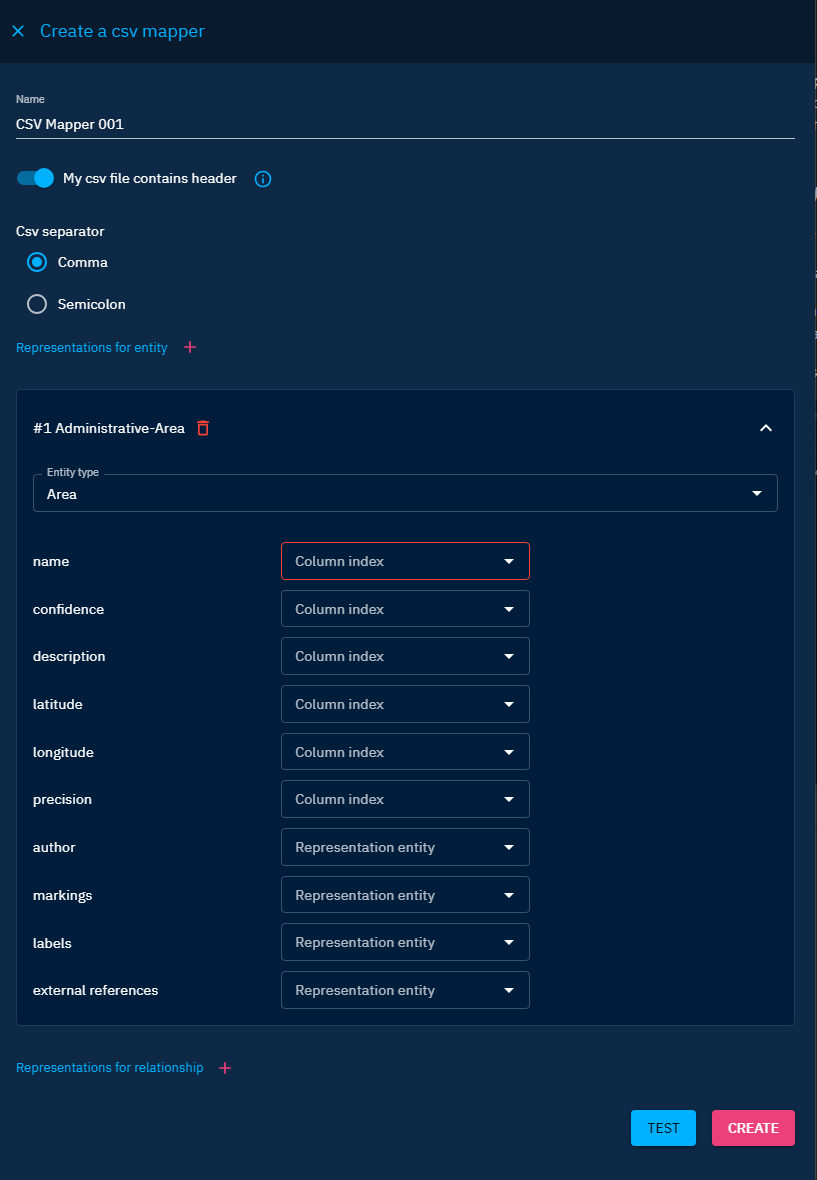Viewport: 817px width, 1180px height.
Task: Select the Semicolon separator option
Action: click(37, 304)
